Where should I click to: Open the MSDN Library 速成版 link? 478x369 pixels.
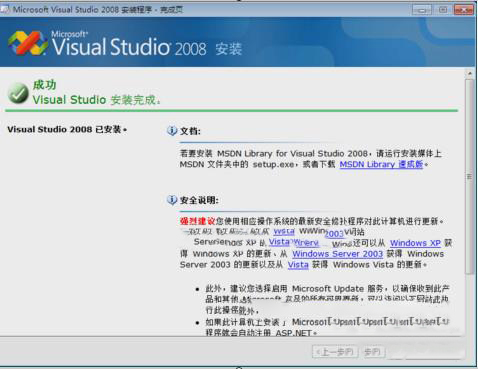coord(381,164)
